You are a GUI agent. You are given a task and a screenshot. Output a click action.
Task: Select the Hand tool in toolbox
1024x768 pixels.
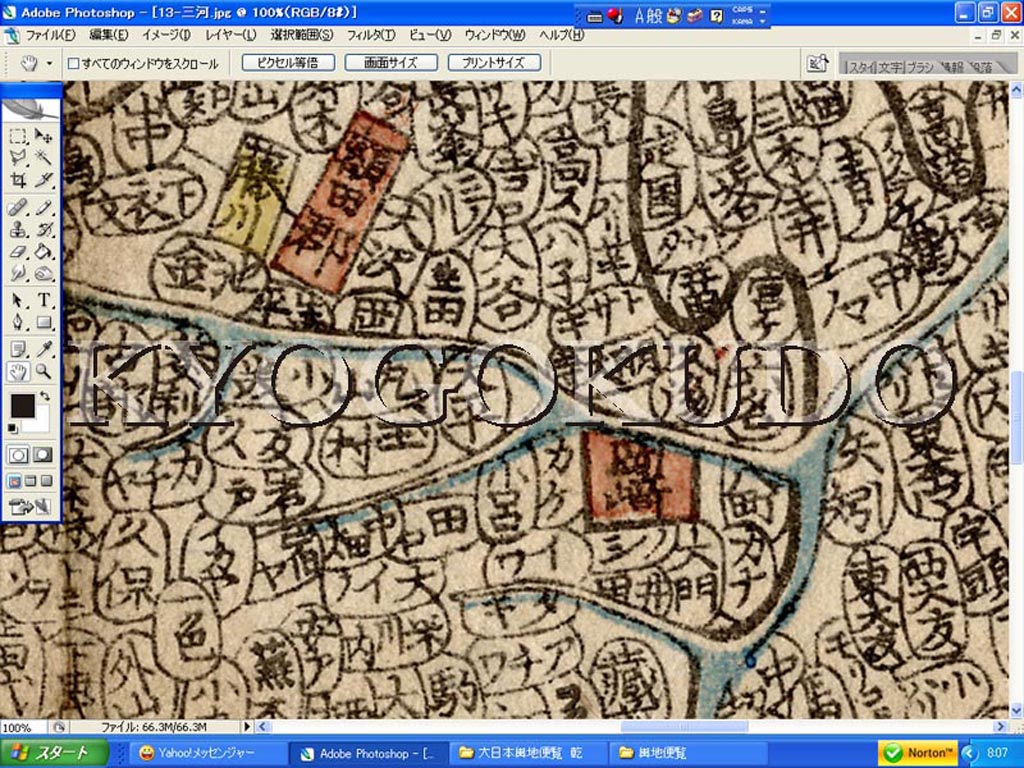click(x=18, y=372)
